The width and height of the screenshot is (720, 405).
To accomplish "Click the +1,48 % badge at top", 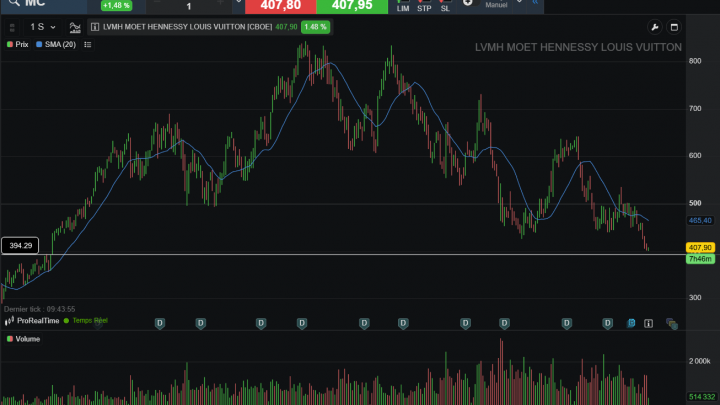I will [116, 6].
